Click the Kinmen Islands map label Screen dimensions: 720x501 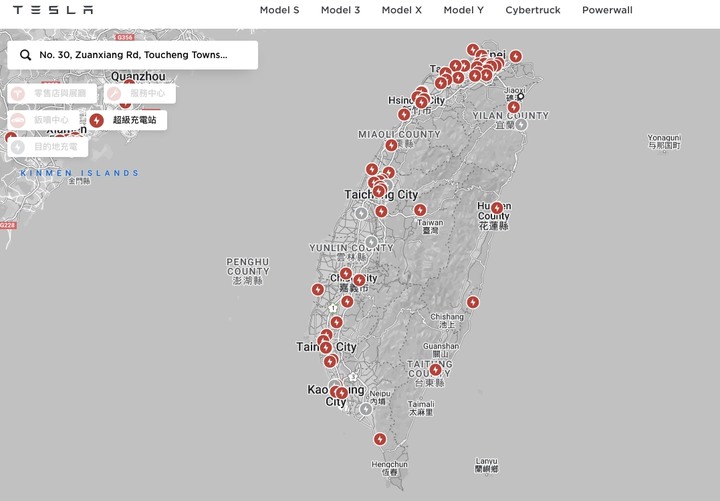[79, 173]
